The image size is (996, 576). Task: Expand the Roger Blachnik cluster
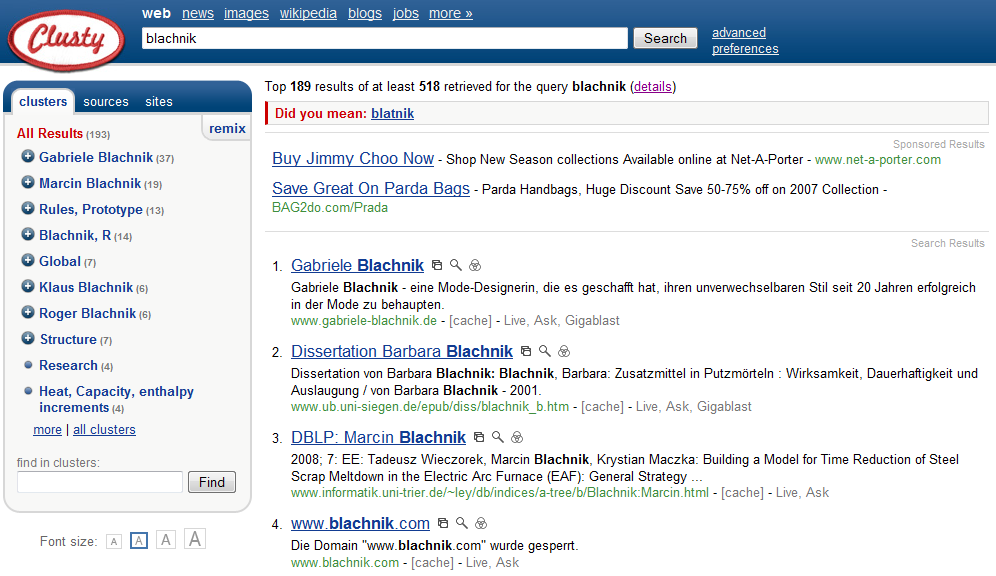[27, 312]
